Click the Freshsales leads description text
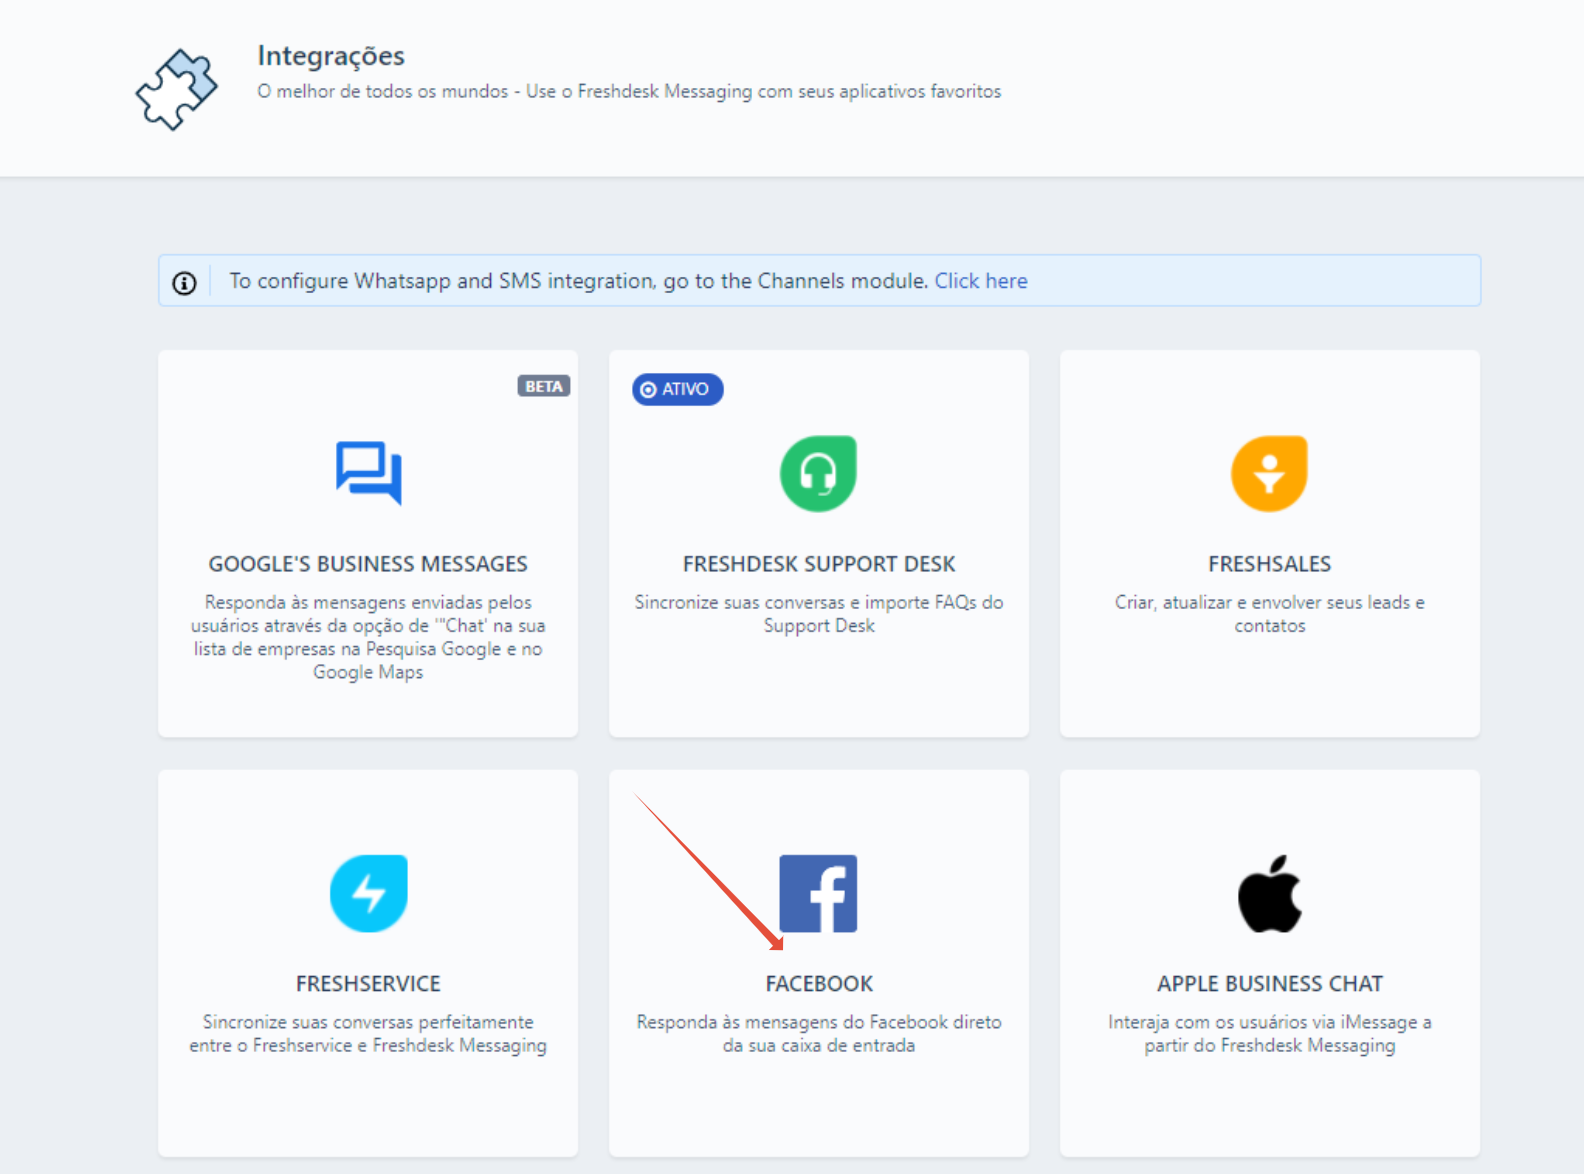The width and height of the screenshot is (1584, 1174). pos(1270,614)
